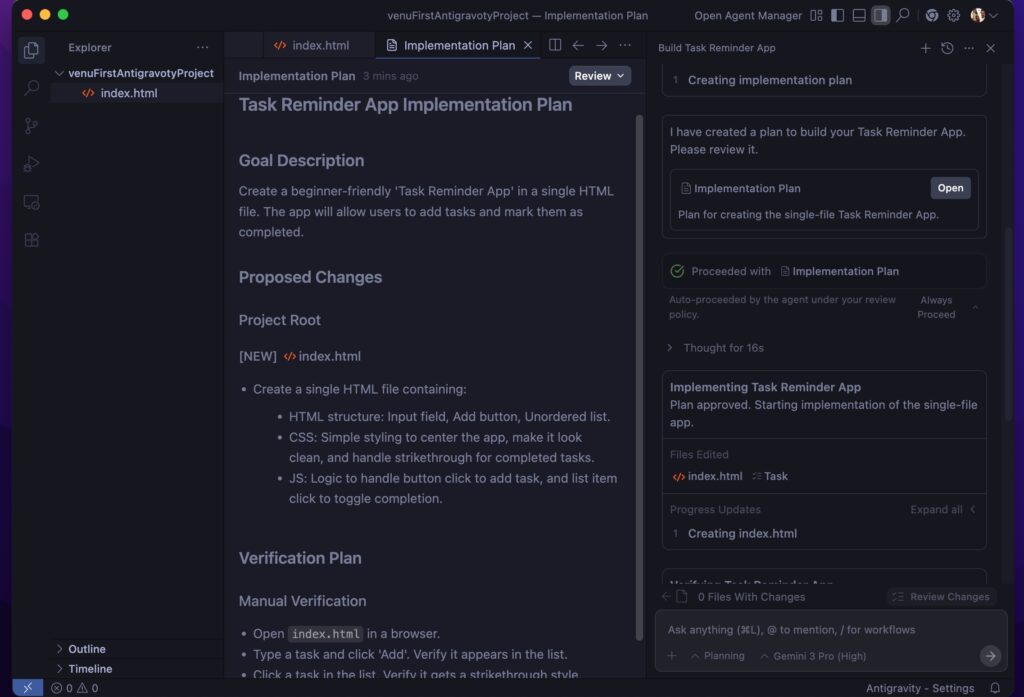Viewport: 1024px width, 697px height.
Task: Open the Review dropdown in Implementation Plan
Action: (x=600, y=76)
